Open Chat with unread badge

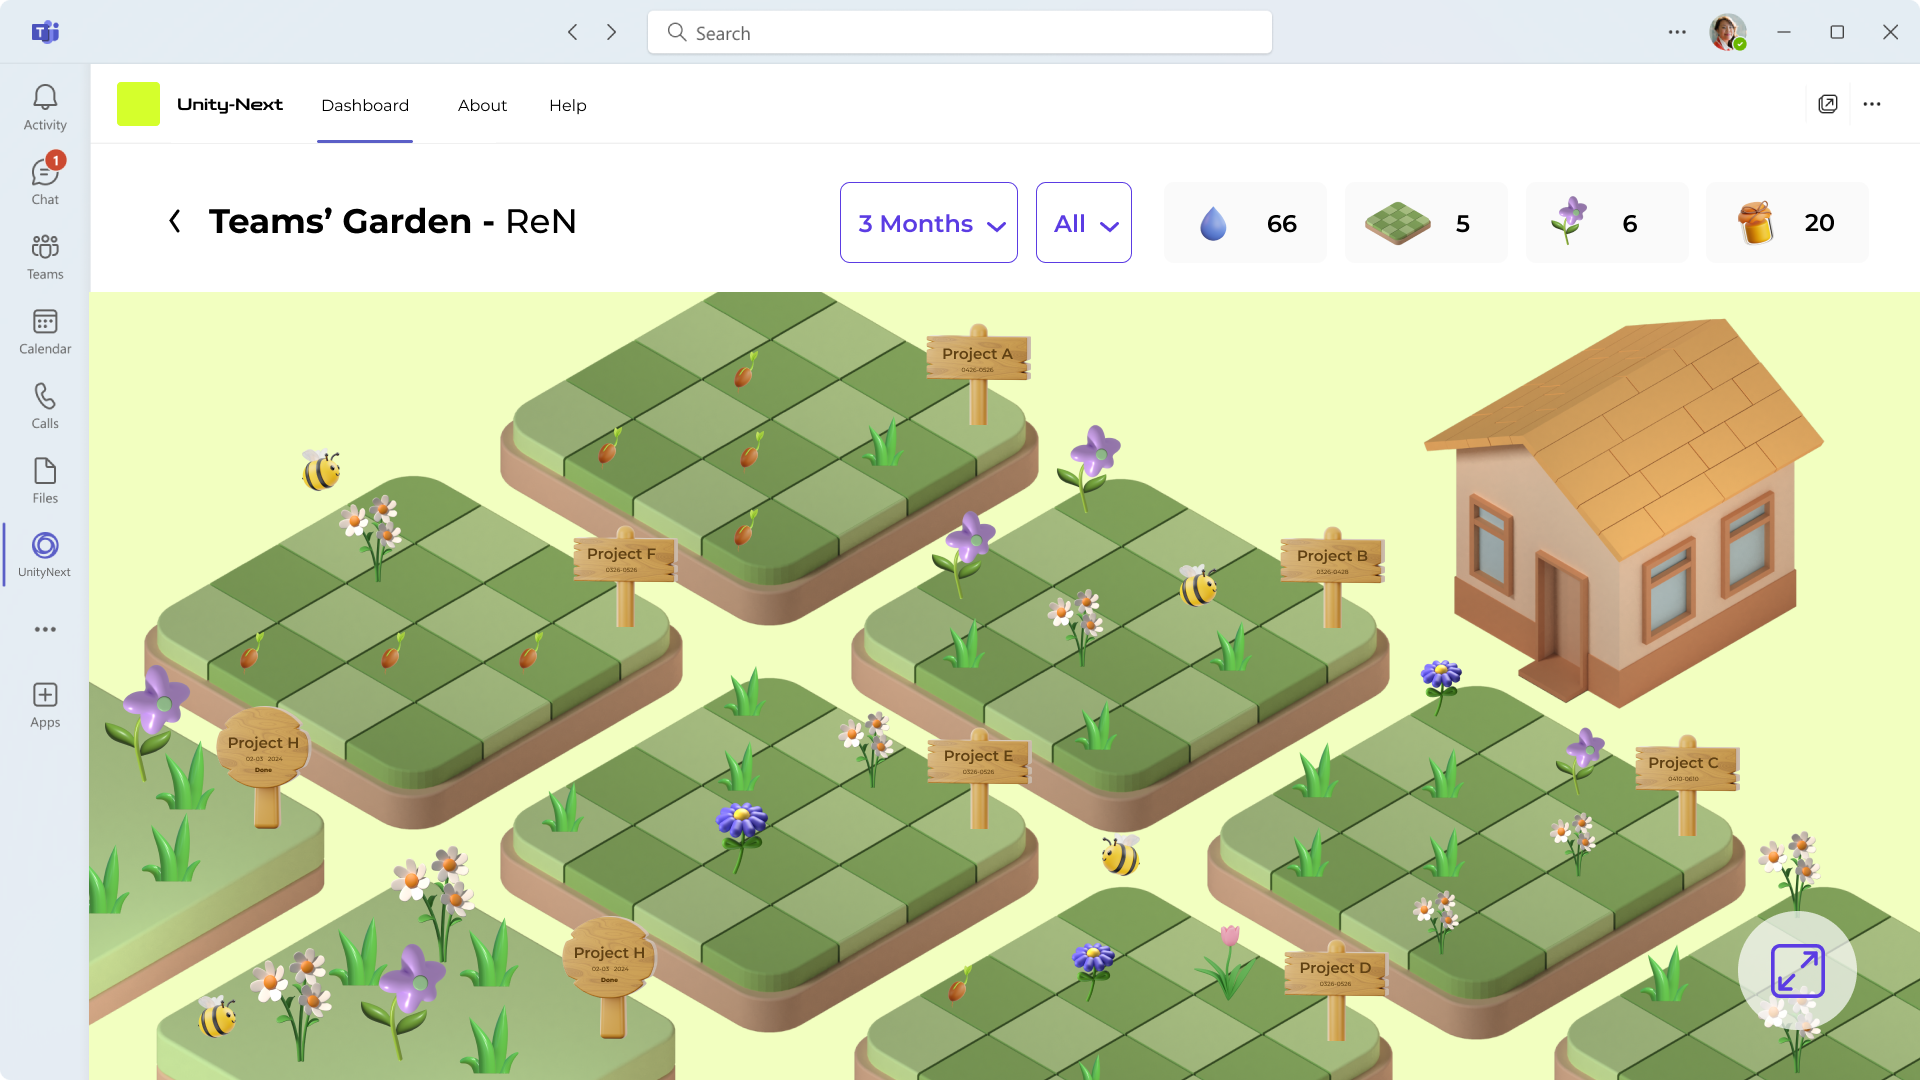pos(45,181)
